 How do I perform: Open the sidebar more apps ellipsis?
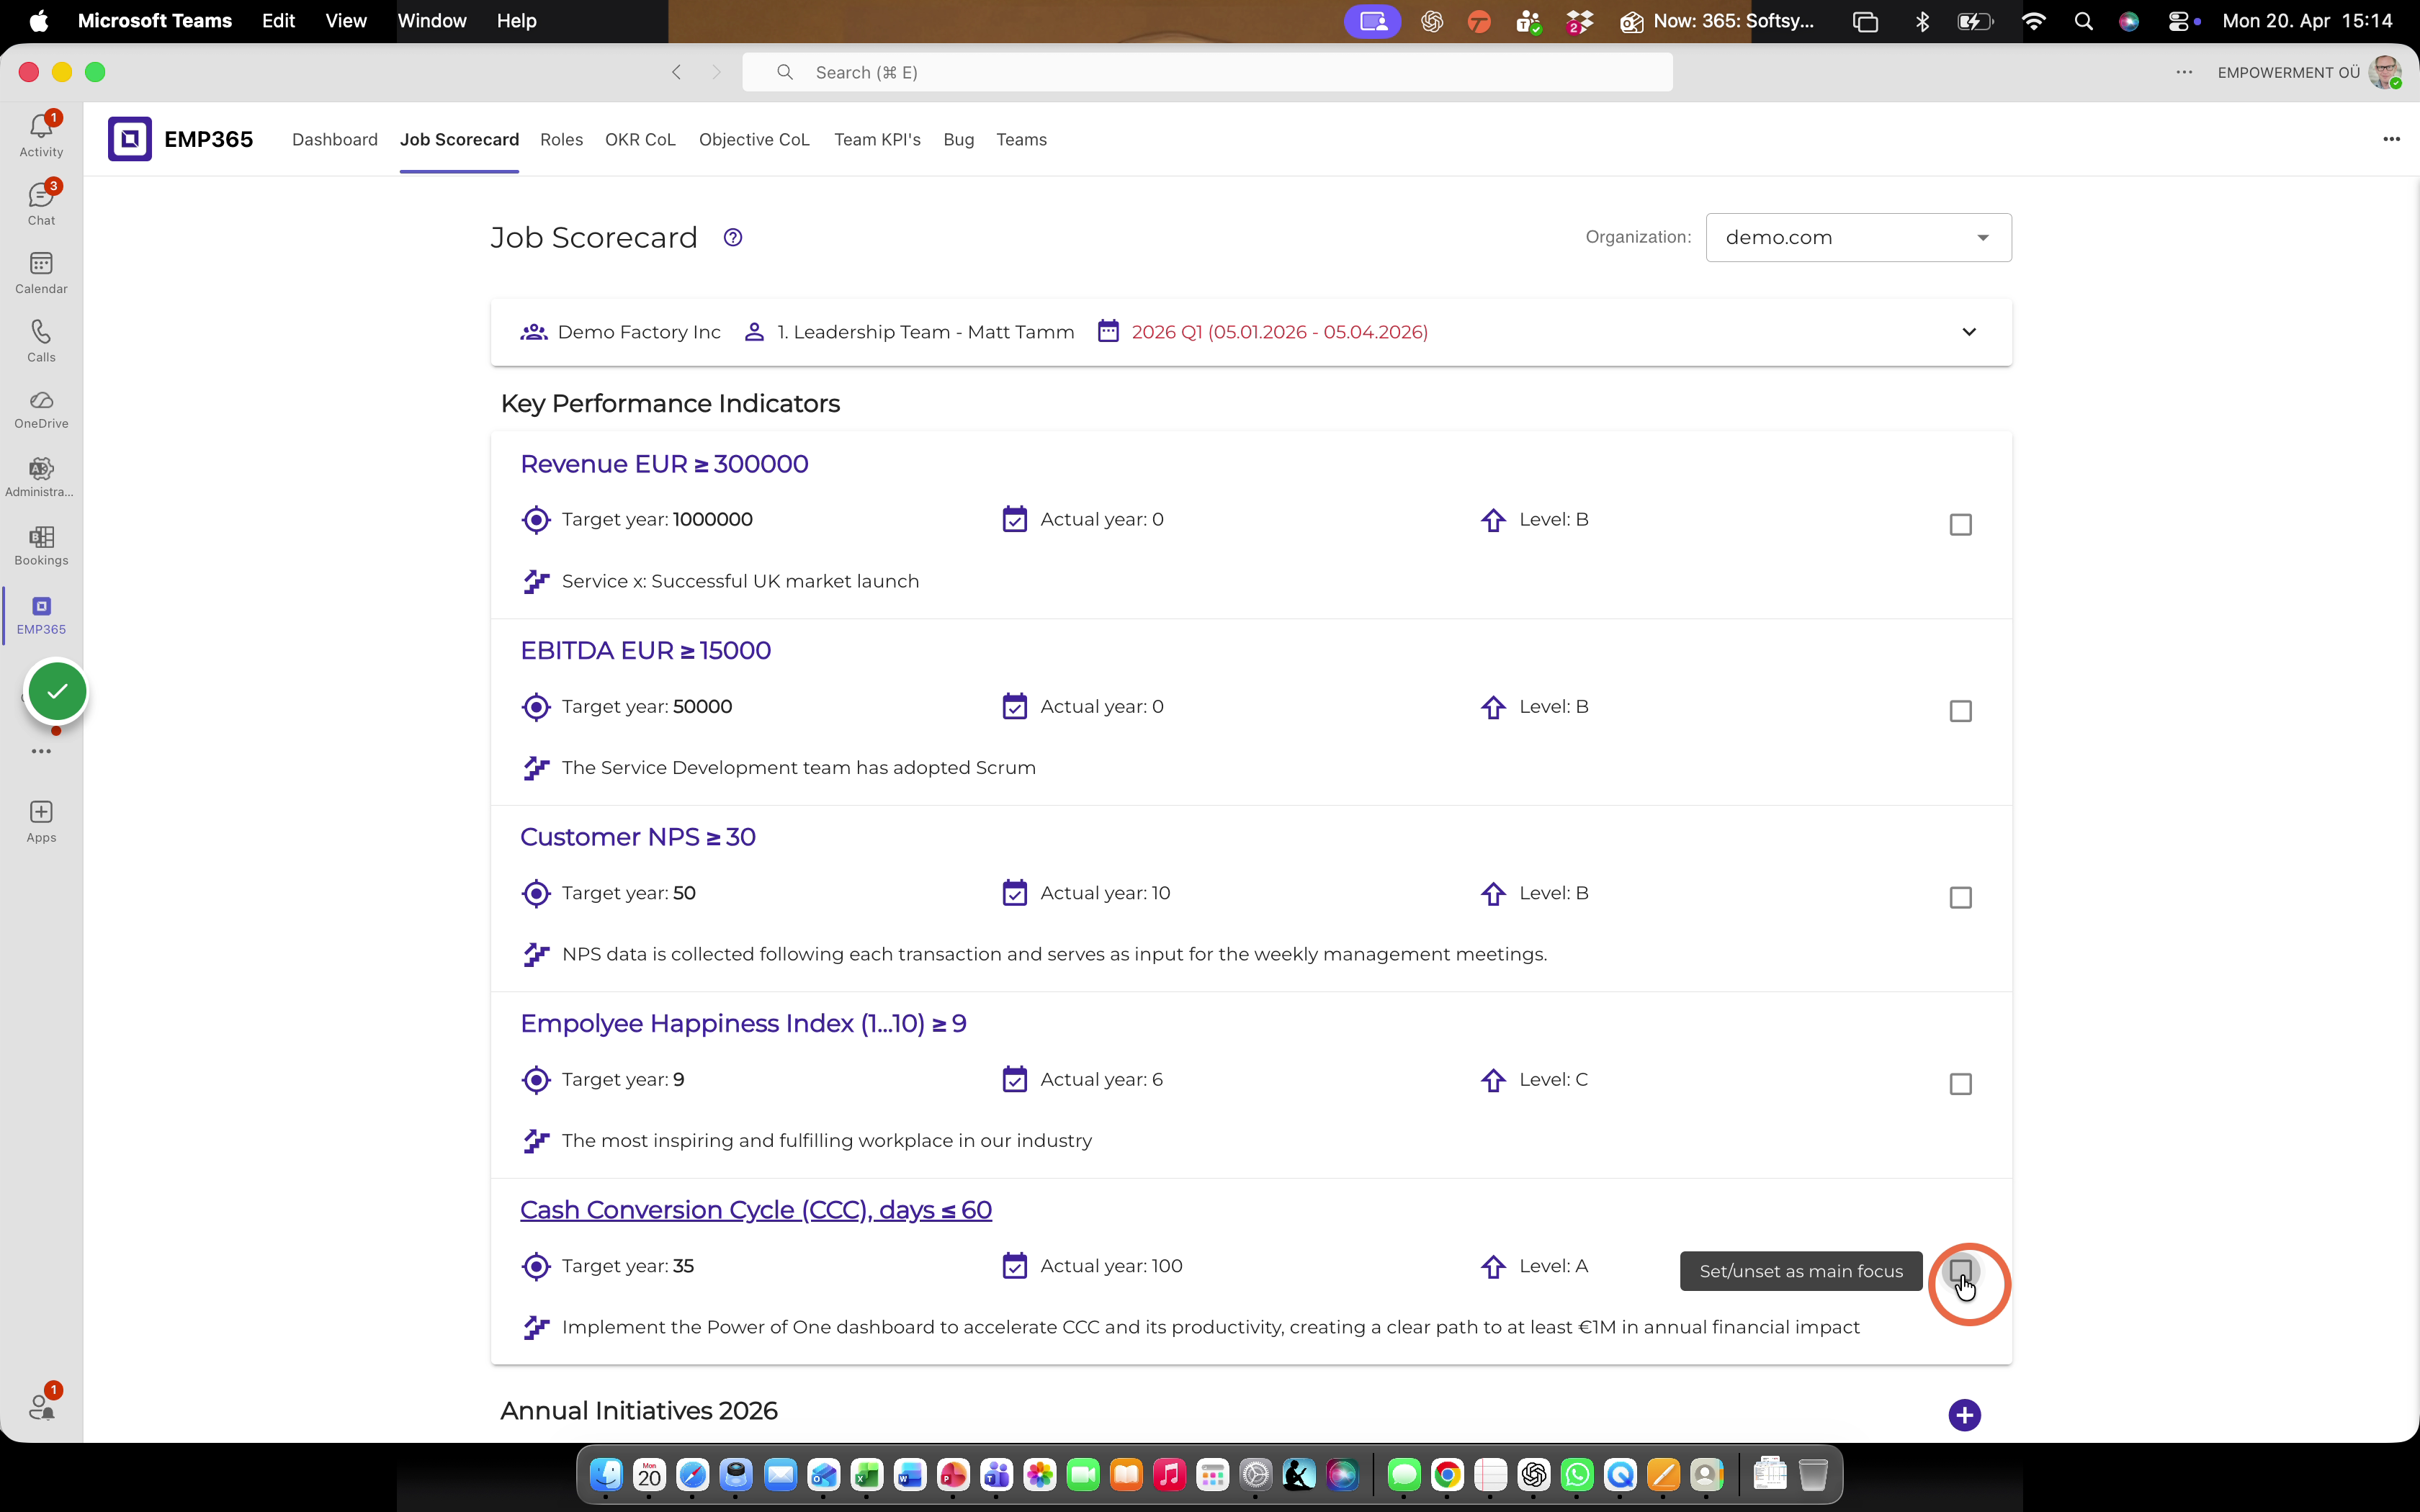tap(41, 751)
